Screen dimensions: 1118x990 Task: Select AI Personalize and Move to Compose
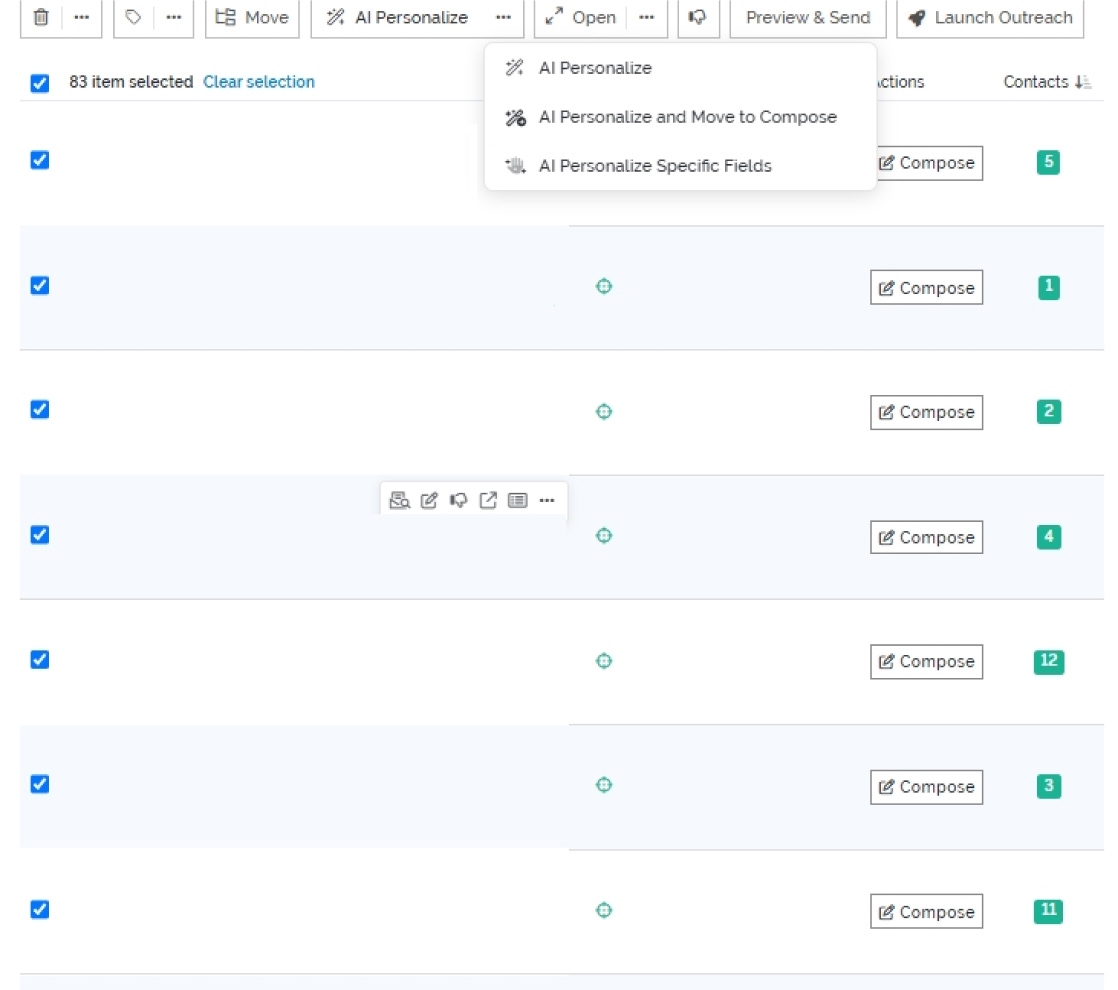tap(687, 117)
